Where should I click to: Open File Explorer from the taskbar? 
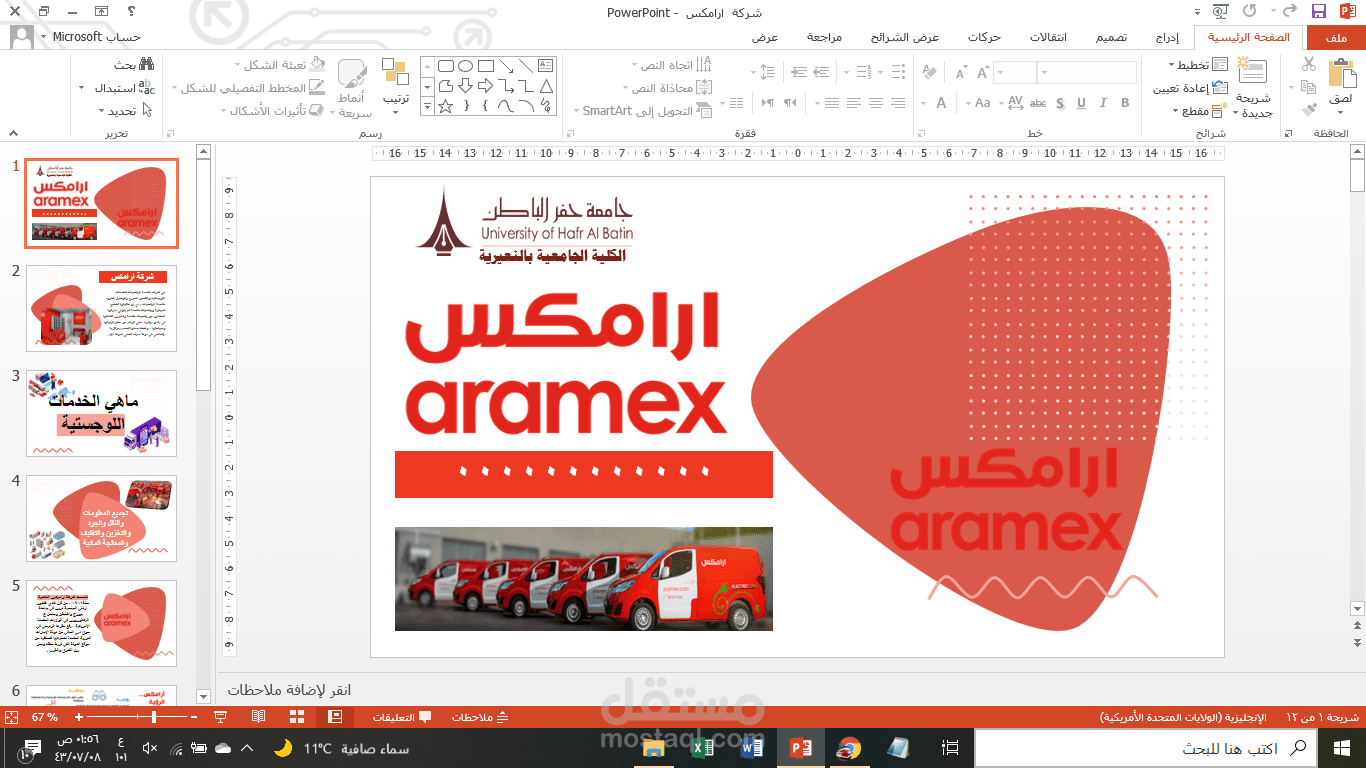tap(653, 747)
